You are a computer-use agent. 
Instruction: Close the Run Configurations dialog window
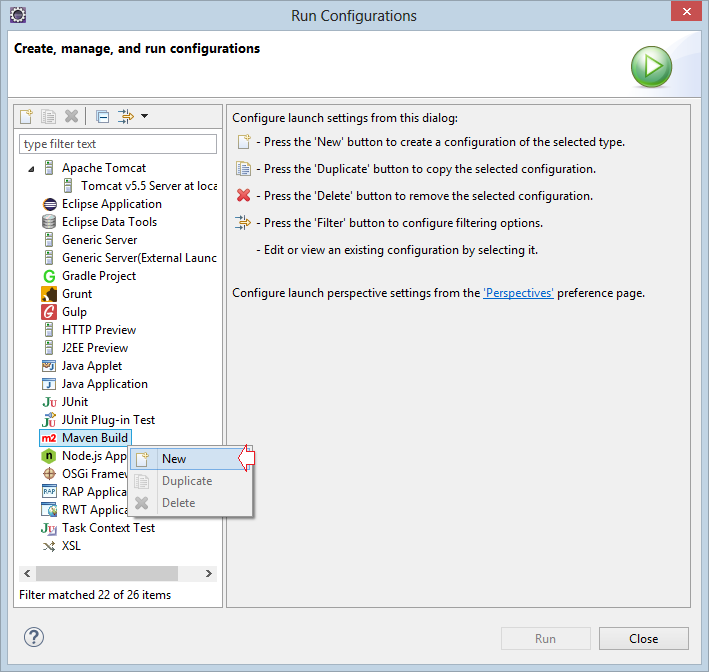686,11
